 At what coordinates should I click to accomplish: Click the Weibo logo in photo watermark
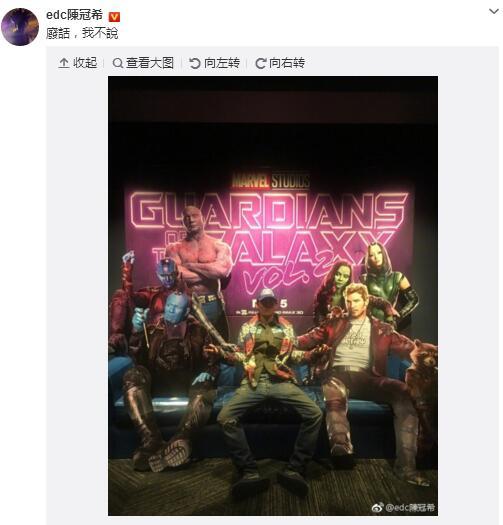pos(377,508)
